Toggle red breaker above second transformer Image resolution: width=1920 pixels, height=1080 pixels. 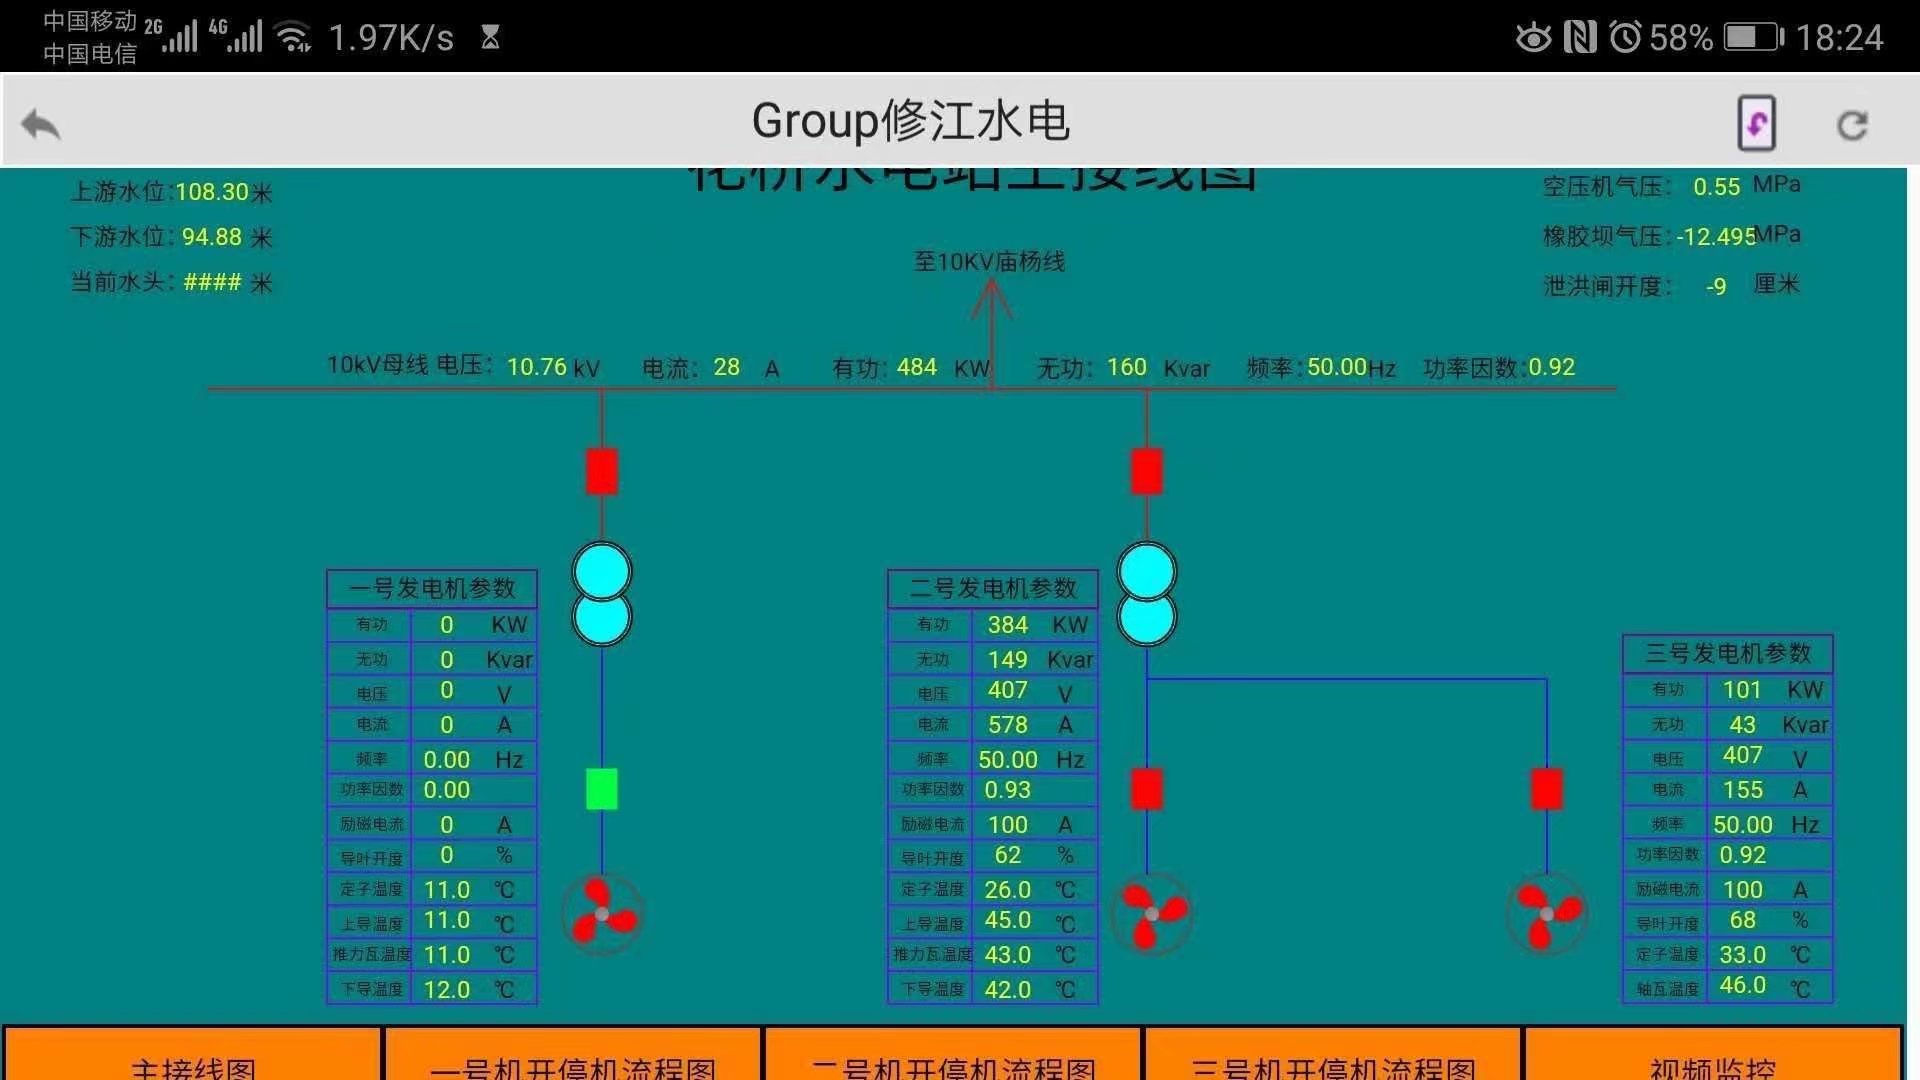point(1146,471)
